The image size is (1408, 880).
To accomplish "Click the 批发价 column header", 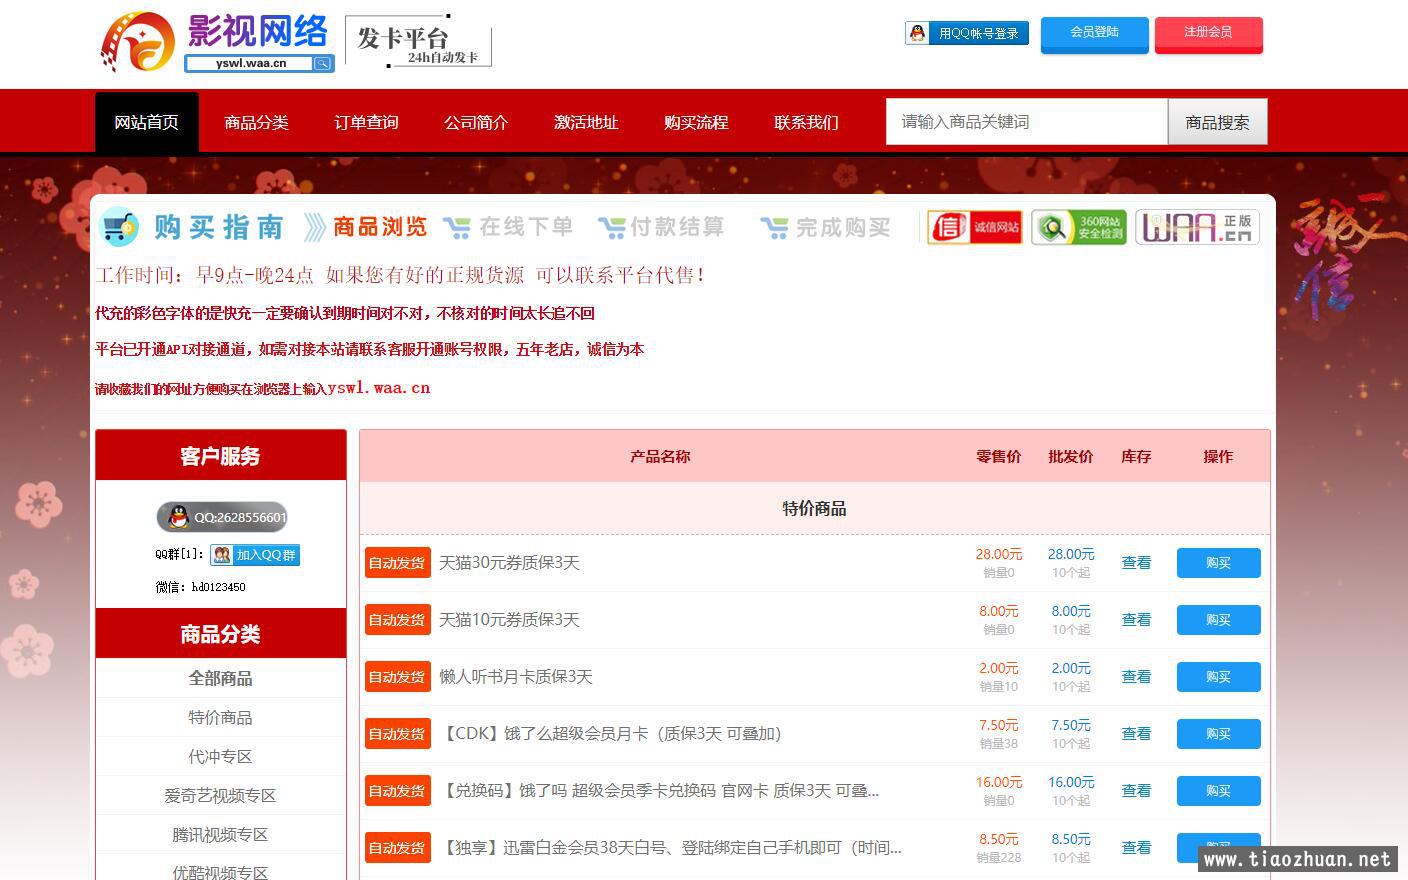I will point(1070,456).
